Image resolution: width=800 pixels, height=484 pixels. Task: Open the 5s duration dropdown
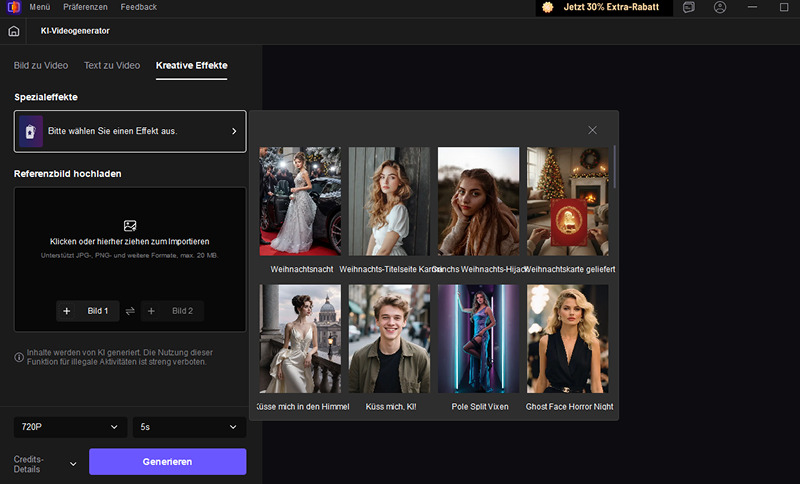pos(189,427)
